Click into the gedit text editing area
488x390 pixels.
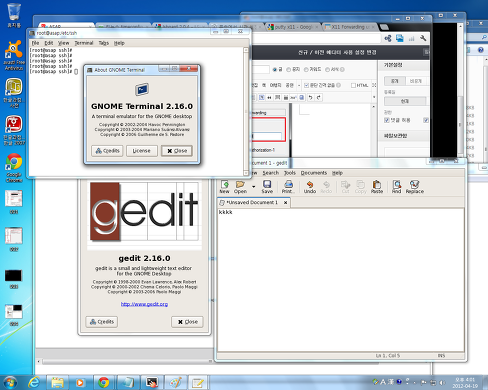coord(340,280)
